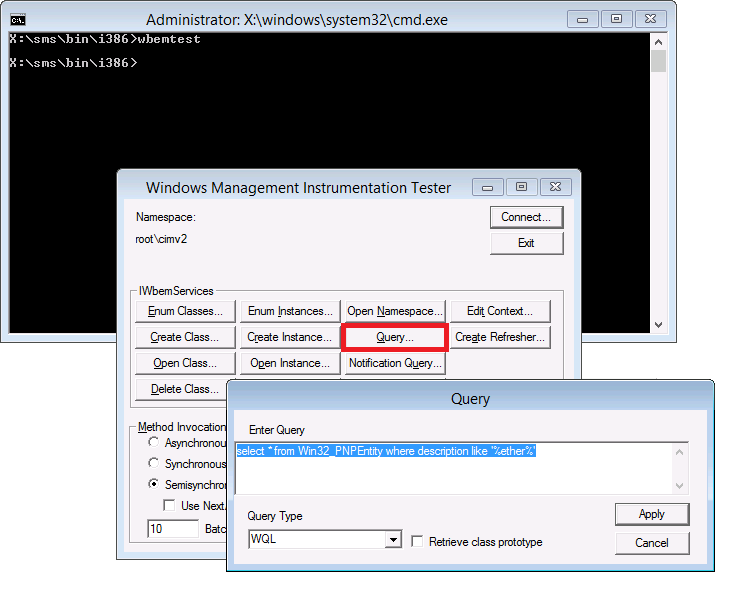Click the query box scroll-down arrow
Image resolution: width=737 pixels, height=604 pixels.
click(x=679, y=486)
